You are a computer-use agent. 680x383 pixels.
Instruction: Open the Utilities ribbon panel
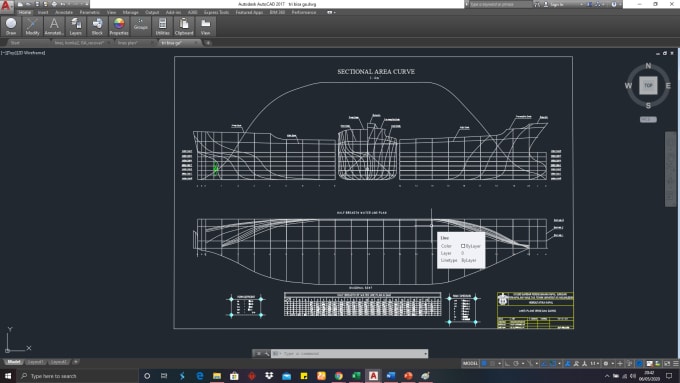162,26
